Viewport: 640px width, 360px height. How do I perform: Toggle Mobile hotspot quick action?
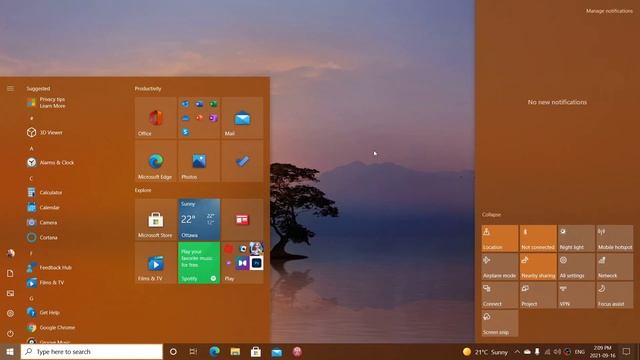(615, 238)
